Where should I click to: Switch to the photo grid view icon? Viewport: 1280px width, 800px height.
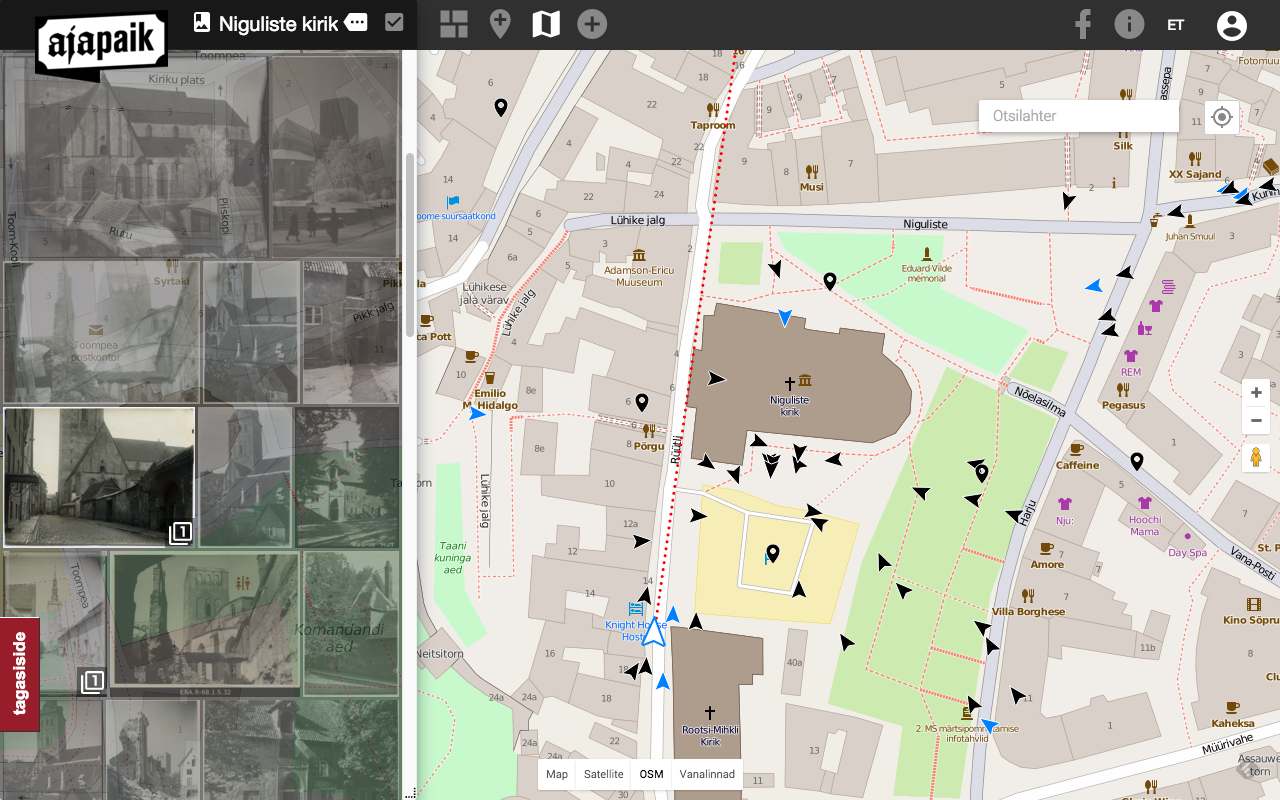click(x=454, y=24)
